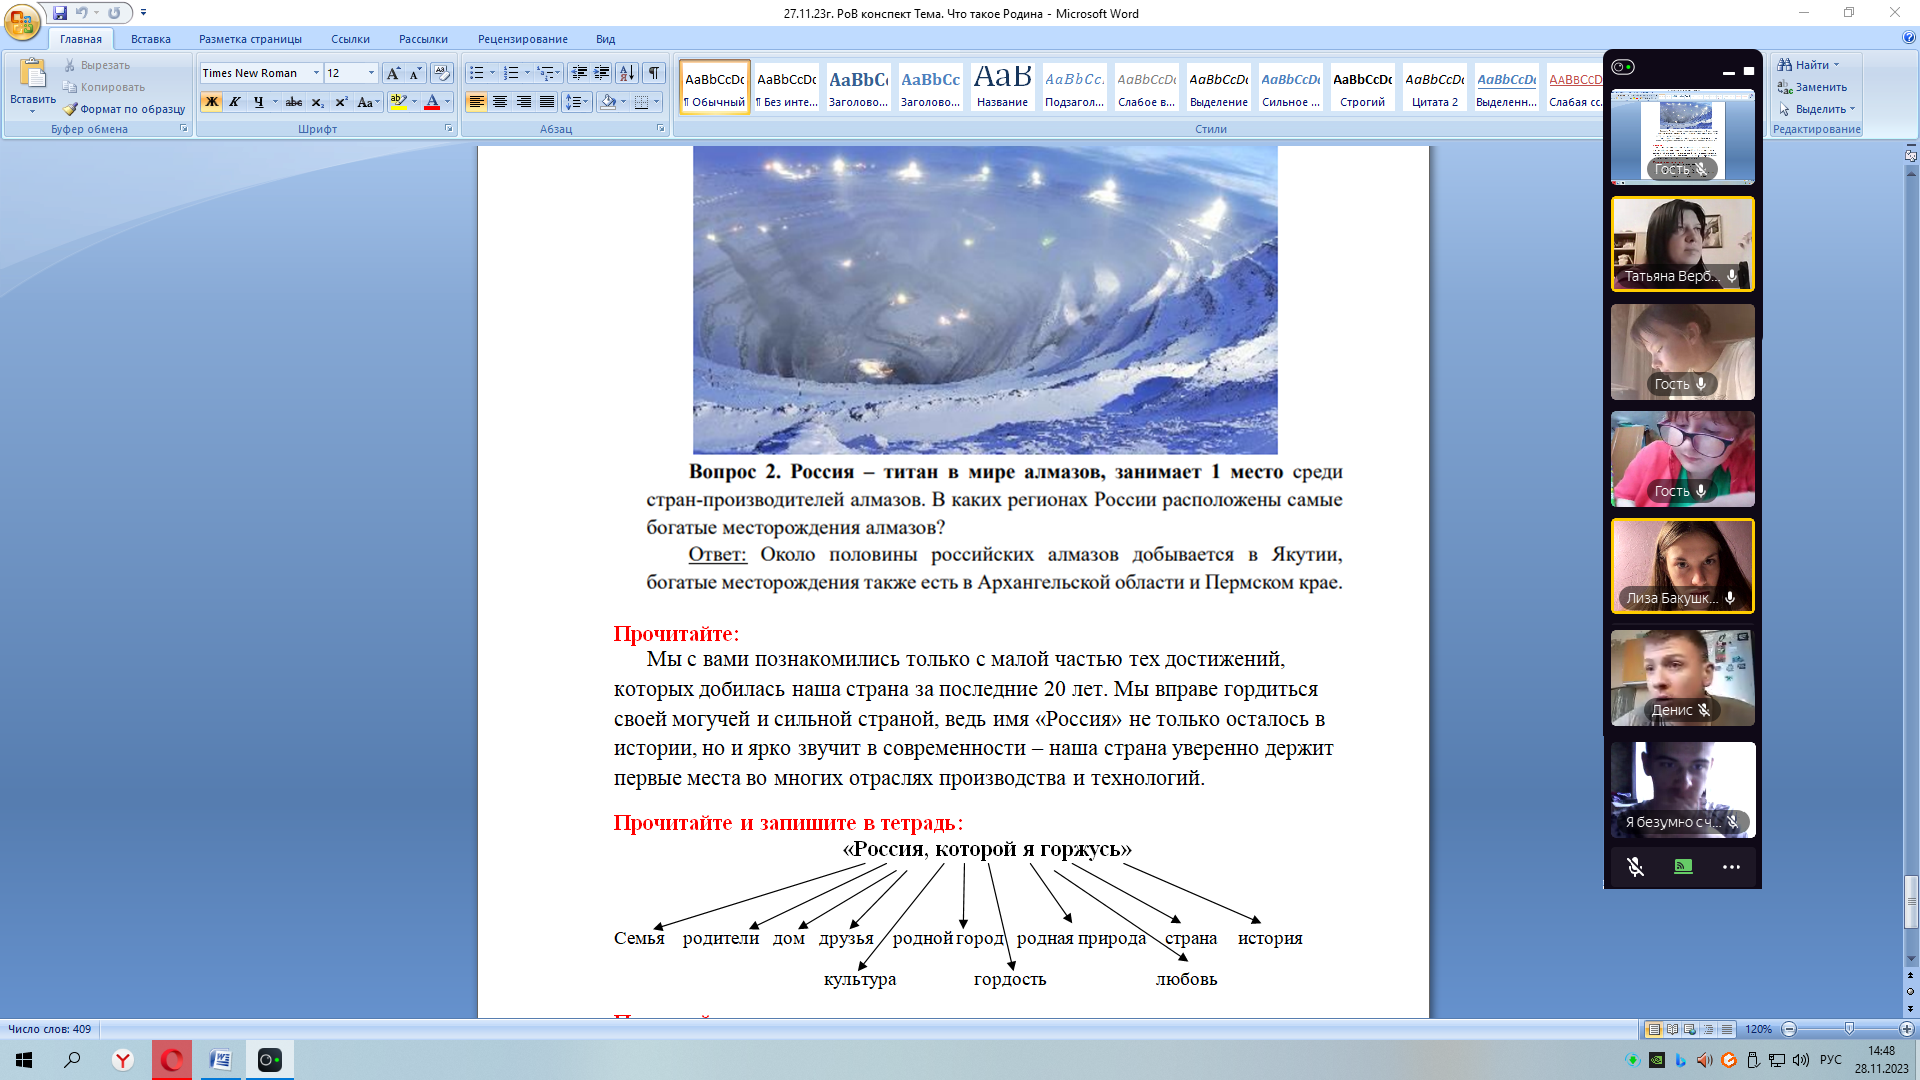Viewport: 1920px width, 1080px height.
Task: Toggle bold (Ж) formatting
Action: coord(211,102)
